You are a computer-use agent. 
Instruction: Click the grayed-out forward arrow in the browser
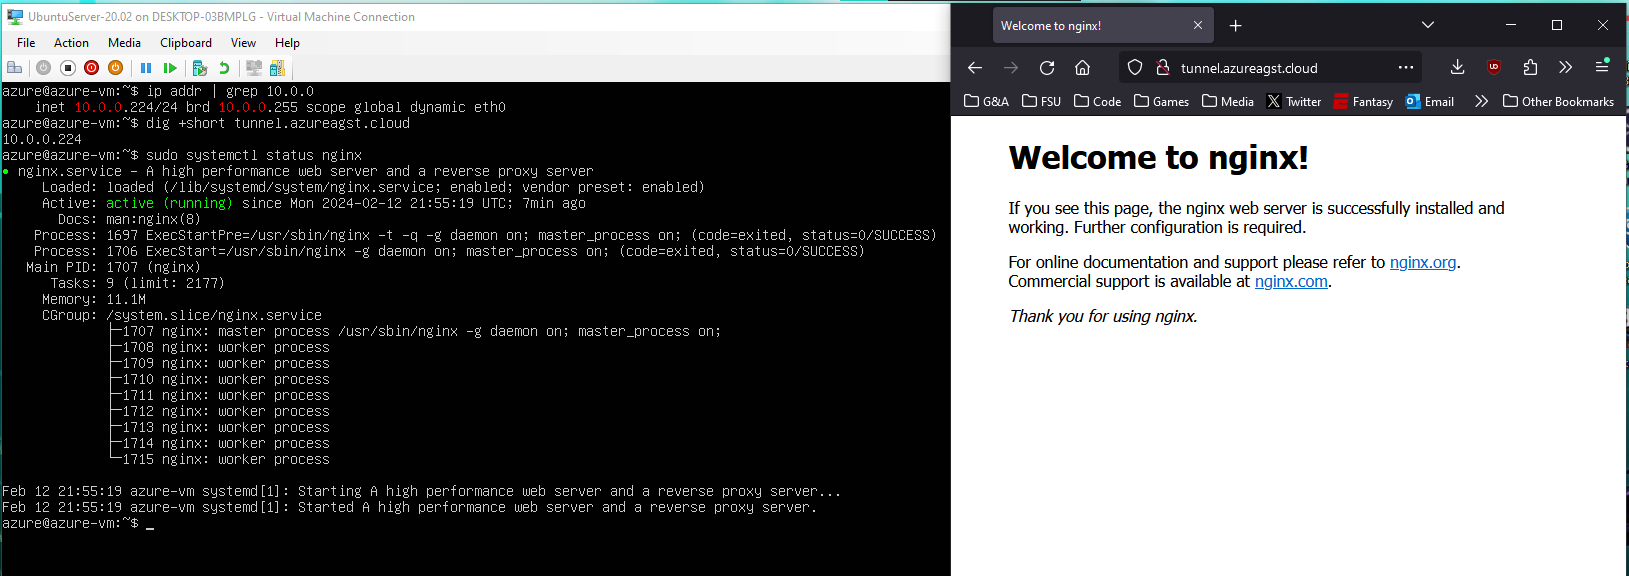pyautogui.click(x=1011, y=68)
